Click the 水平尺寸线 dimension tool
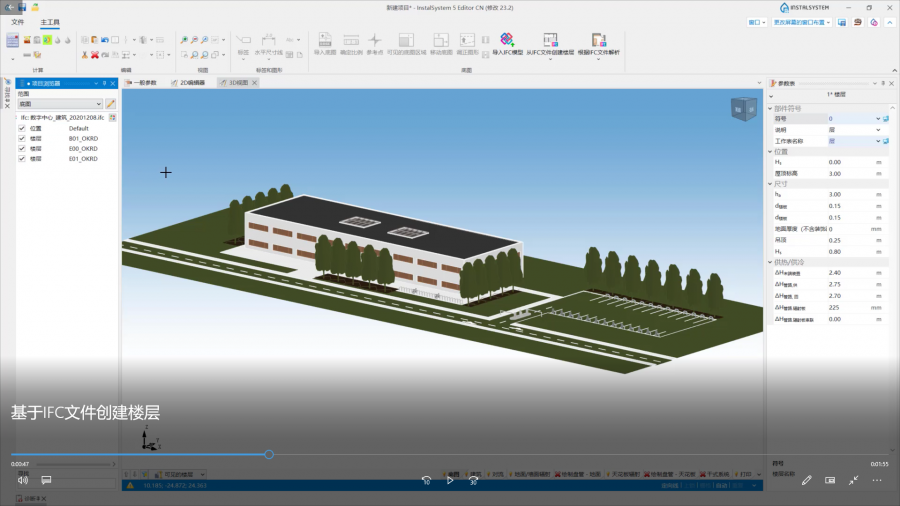The height and width of the screenshot is (506, 900). click(268, 40)
